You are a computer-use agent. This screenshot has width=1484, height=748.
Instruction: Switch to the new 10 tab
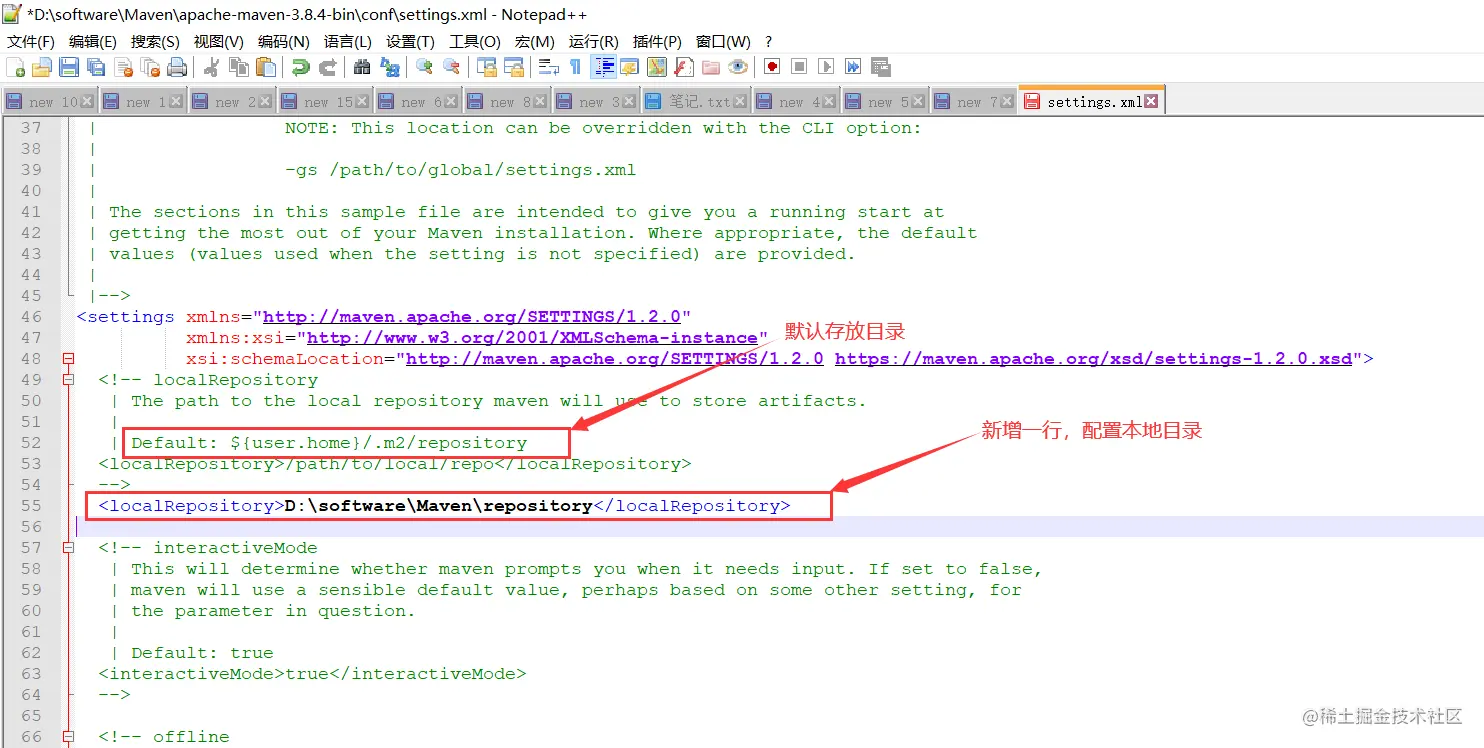click(x=50, y=101)
